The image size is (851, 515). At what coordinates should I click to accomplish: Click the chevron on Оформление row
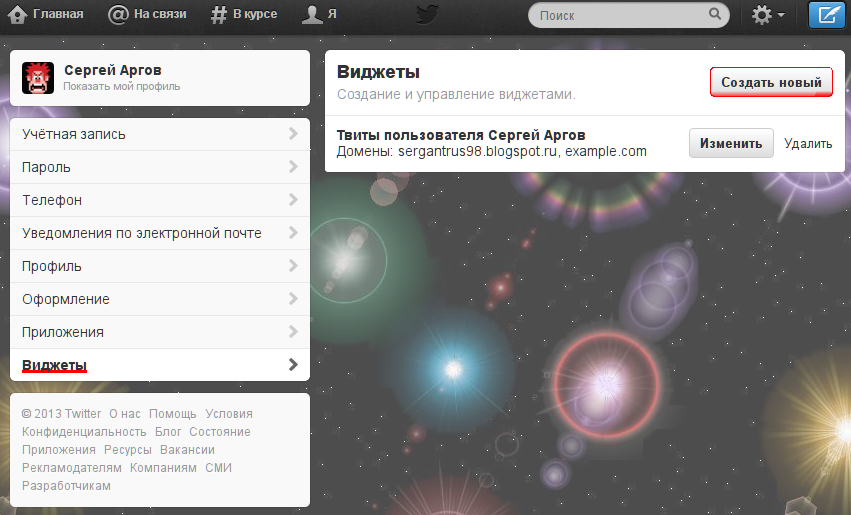click(293, 298)
